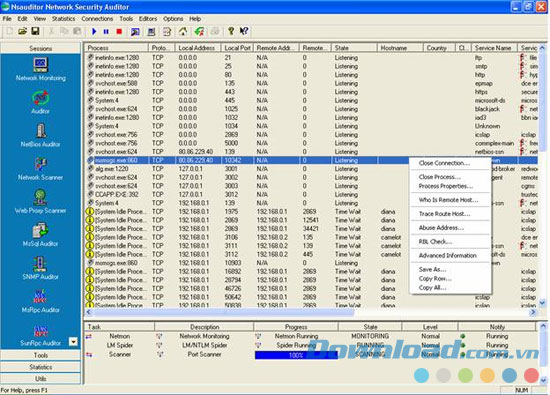Click the Progress column header in lower pane
Image resolution: width=550 pixels, height=395 pixels.
(x=296, y=327)
